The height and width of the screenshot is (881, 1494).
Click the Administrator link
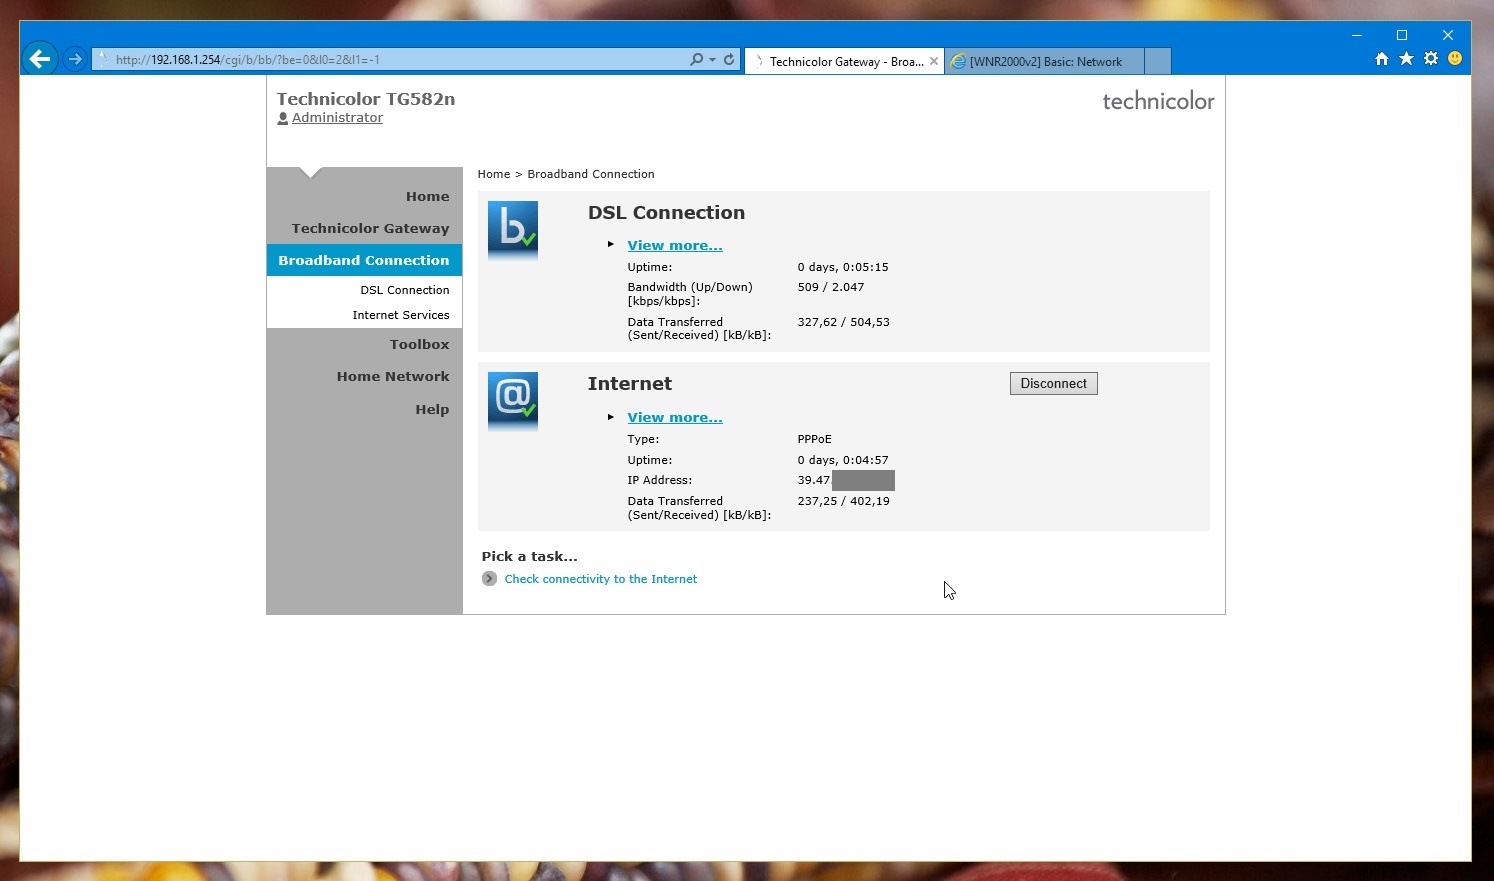(337, 117)
